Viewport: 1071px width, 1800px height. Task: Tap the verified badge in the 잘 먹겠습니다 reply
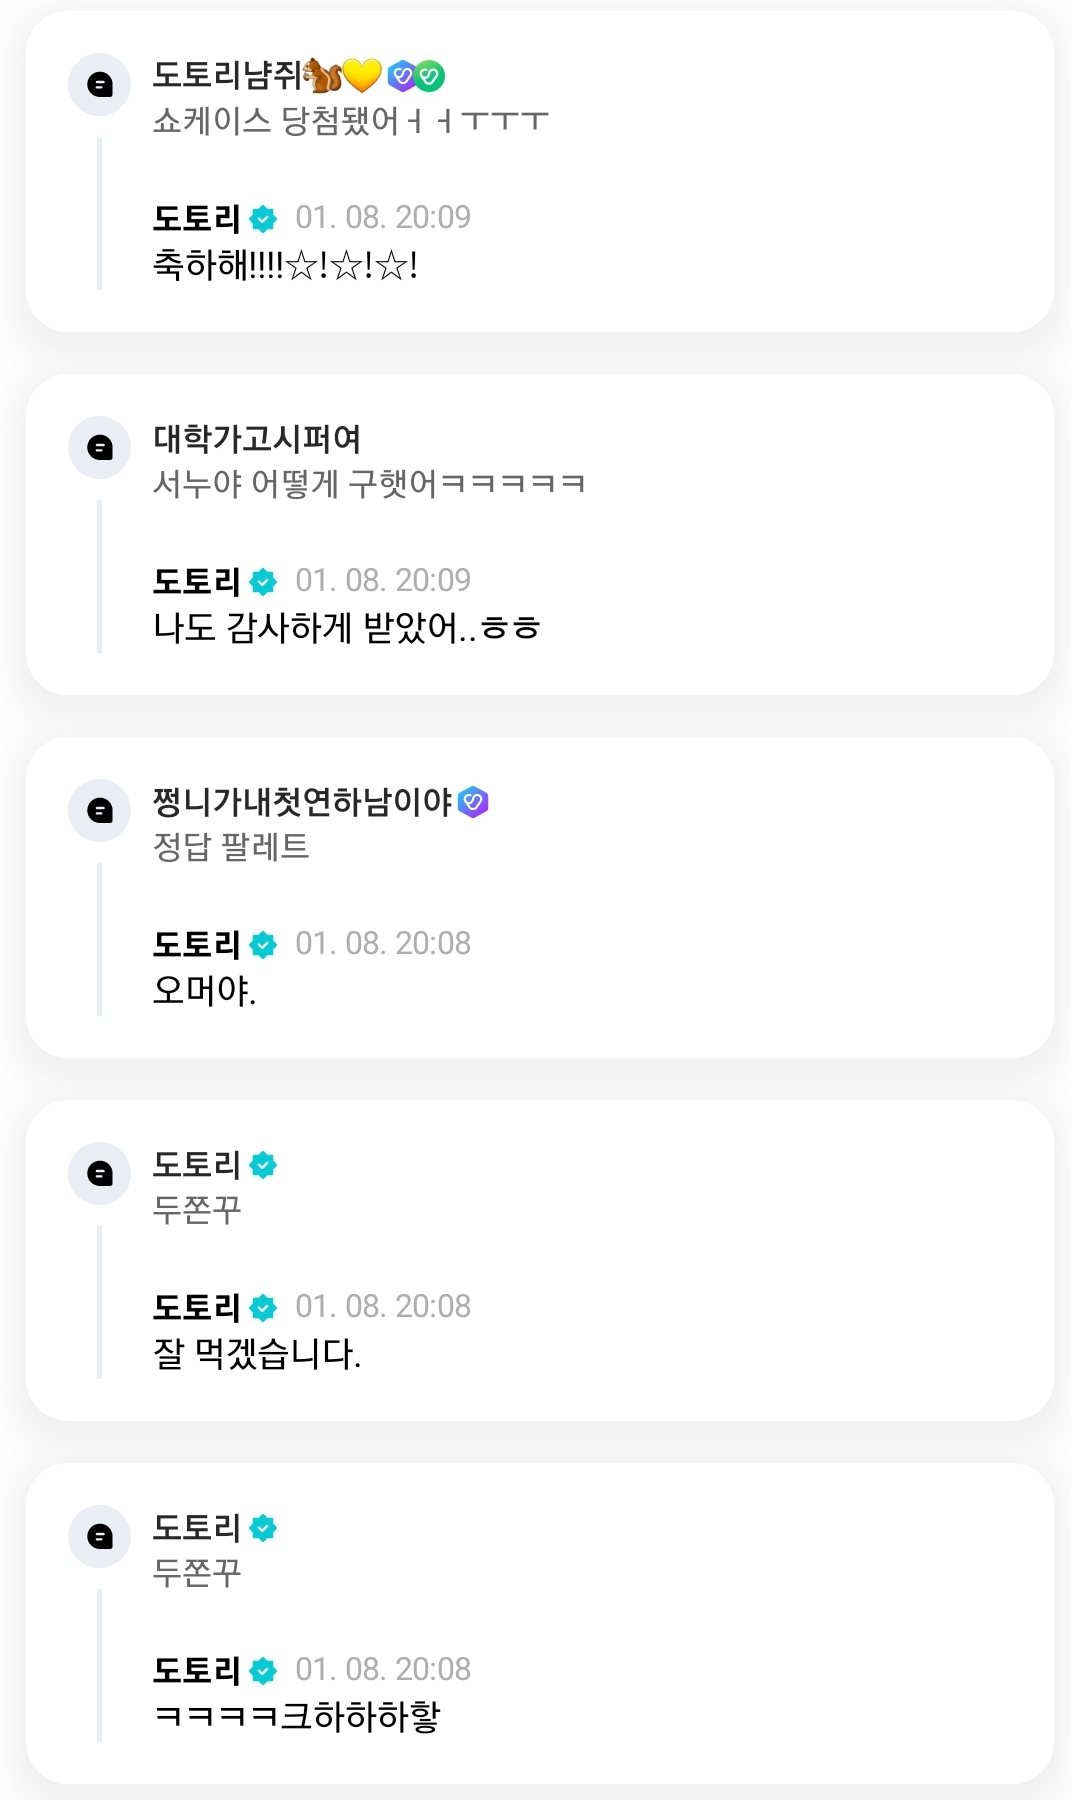pyautogui.click(x=263, y=1307)
